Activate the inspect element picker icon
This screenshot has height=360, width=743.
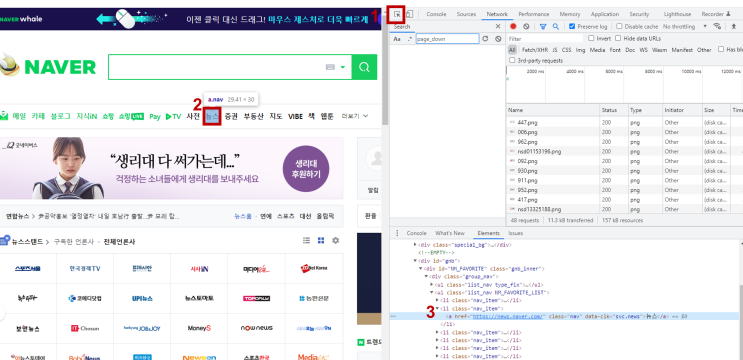(x=397, y=14)
